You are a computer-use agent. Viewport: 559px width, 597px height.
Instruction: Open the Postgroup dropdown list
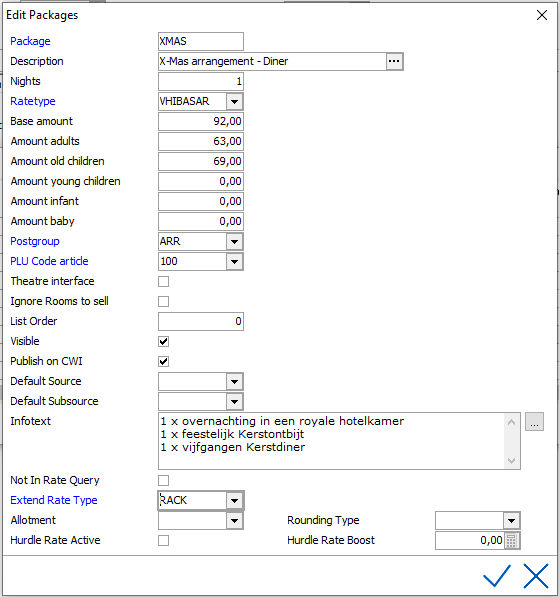click(235, 242)
